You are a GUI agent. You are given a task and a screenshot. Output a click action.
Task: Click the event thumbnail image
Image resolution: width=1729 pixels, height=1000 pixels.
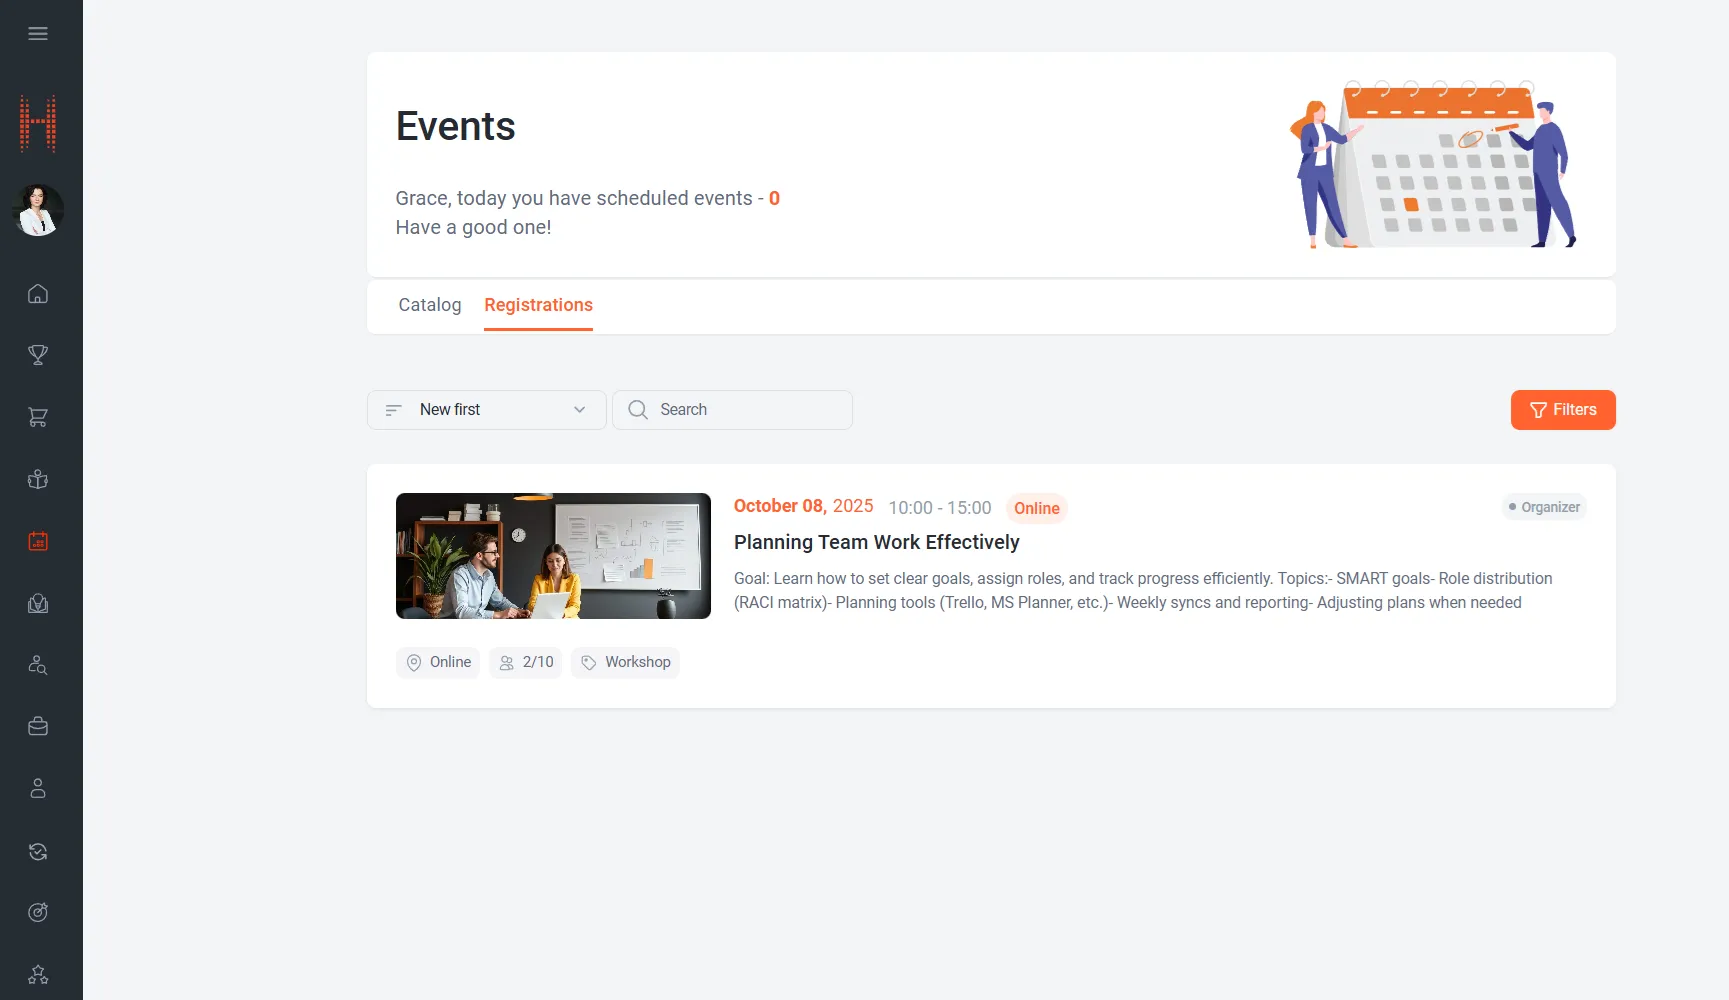tap(553, 556)
